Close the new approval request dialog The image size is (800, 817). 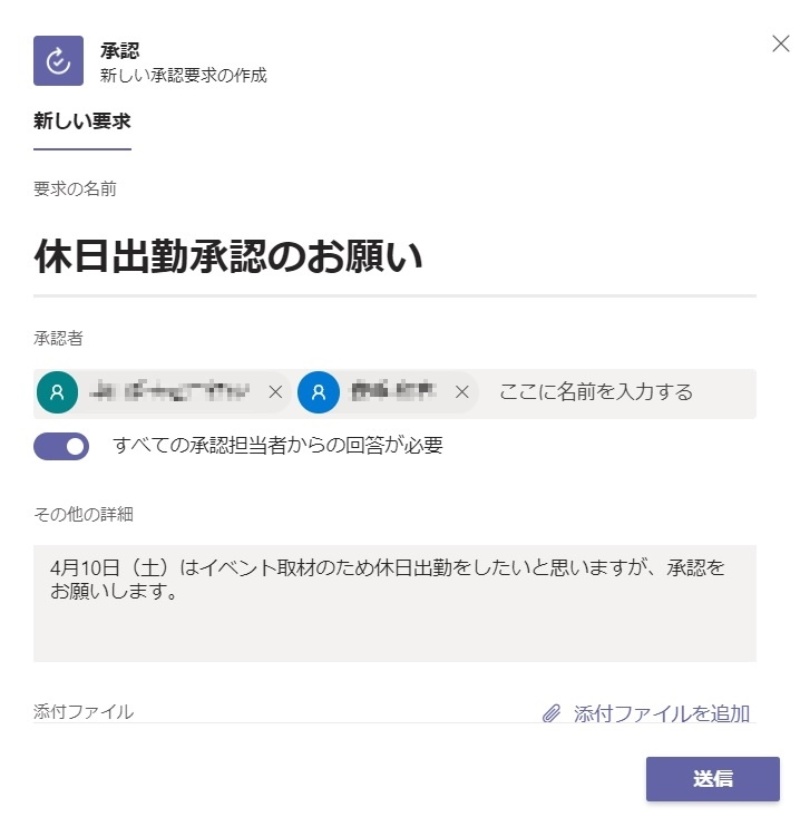(781, 44)
